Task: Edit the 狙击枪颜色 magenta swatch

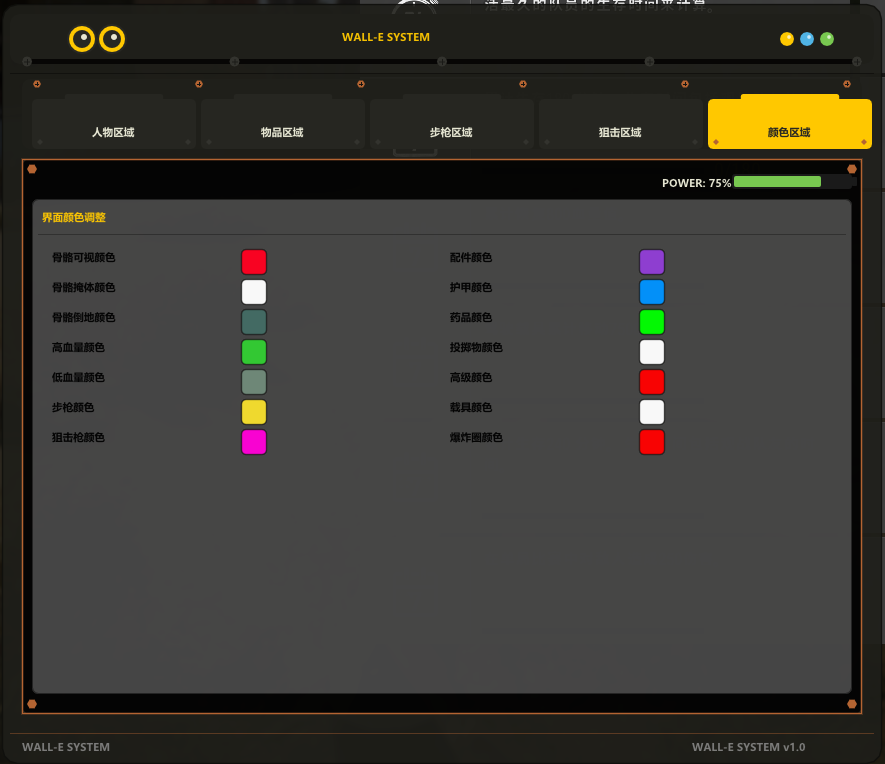Action: (254, 442)
